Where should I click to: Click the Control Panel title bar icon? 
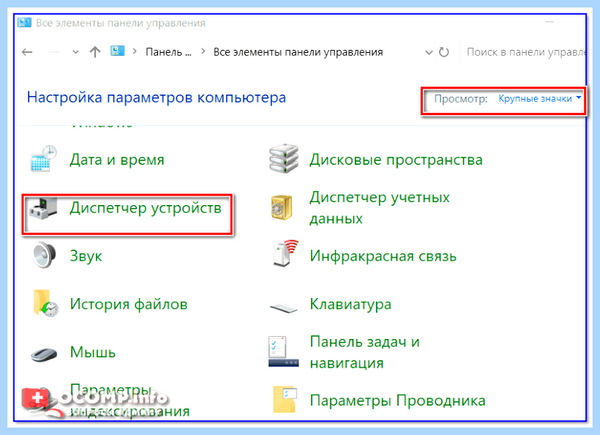click(x=24, y=23)
